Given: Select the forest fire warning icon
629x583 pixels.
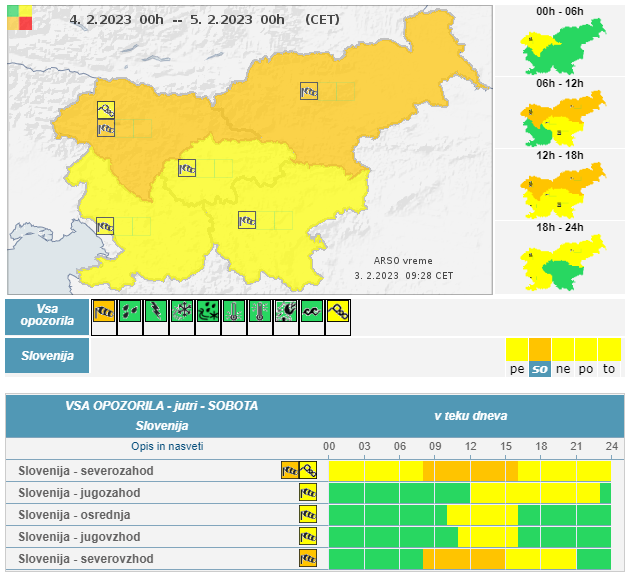Looking at the screenshot, I should coord(286,311).
